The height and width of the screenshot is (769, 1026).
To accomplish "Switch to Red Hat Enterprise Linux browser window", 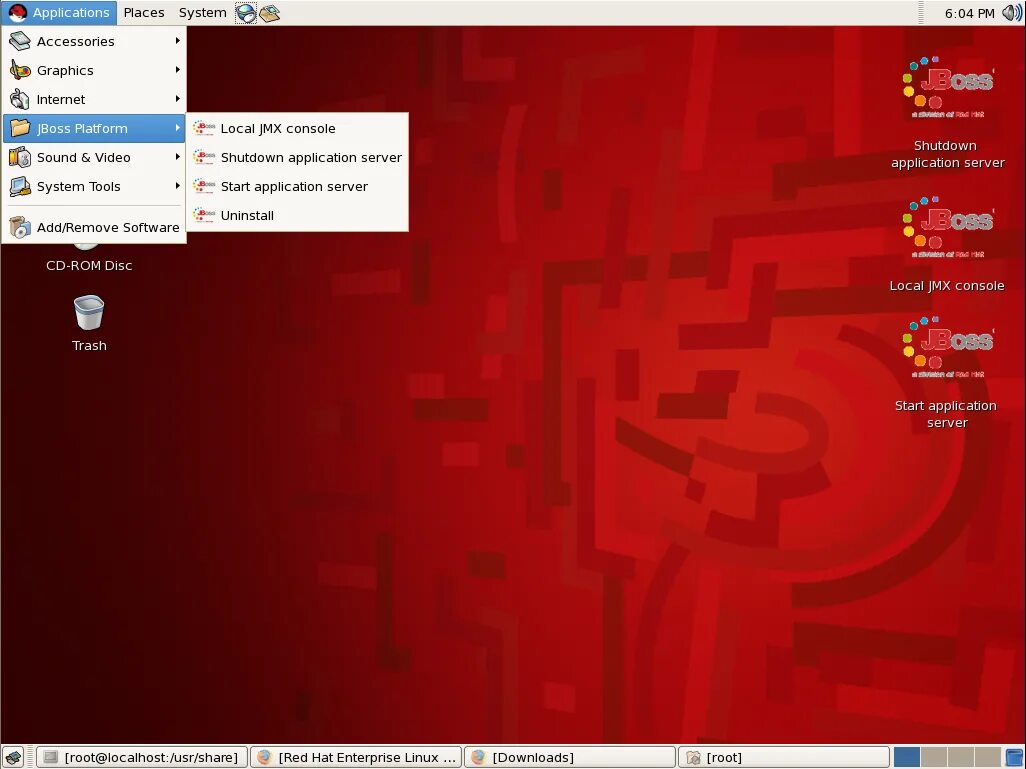I will (356, 757).
